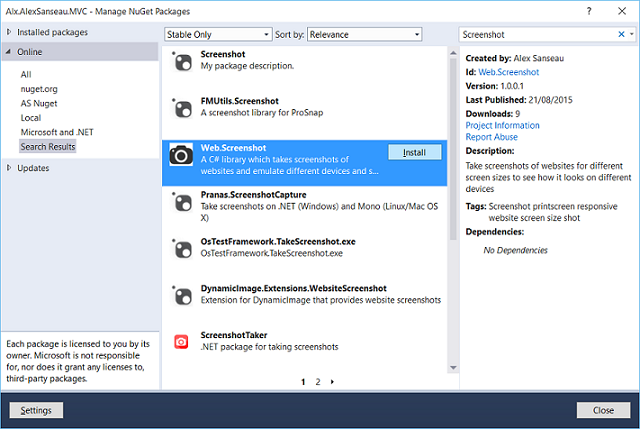
Task: Click the scrollbar down arrow
Action: (x=453, y=367)
